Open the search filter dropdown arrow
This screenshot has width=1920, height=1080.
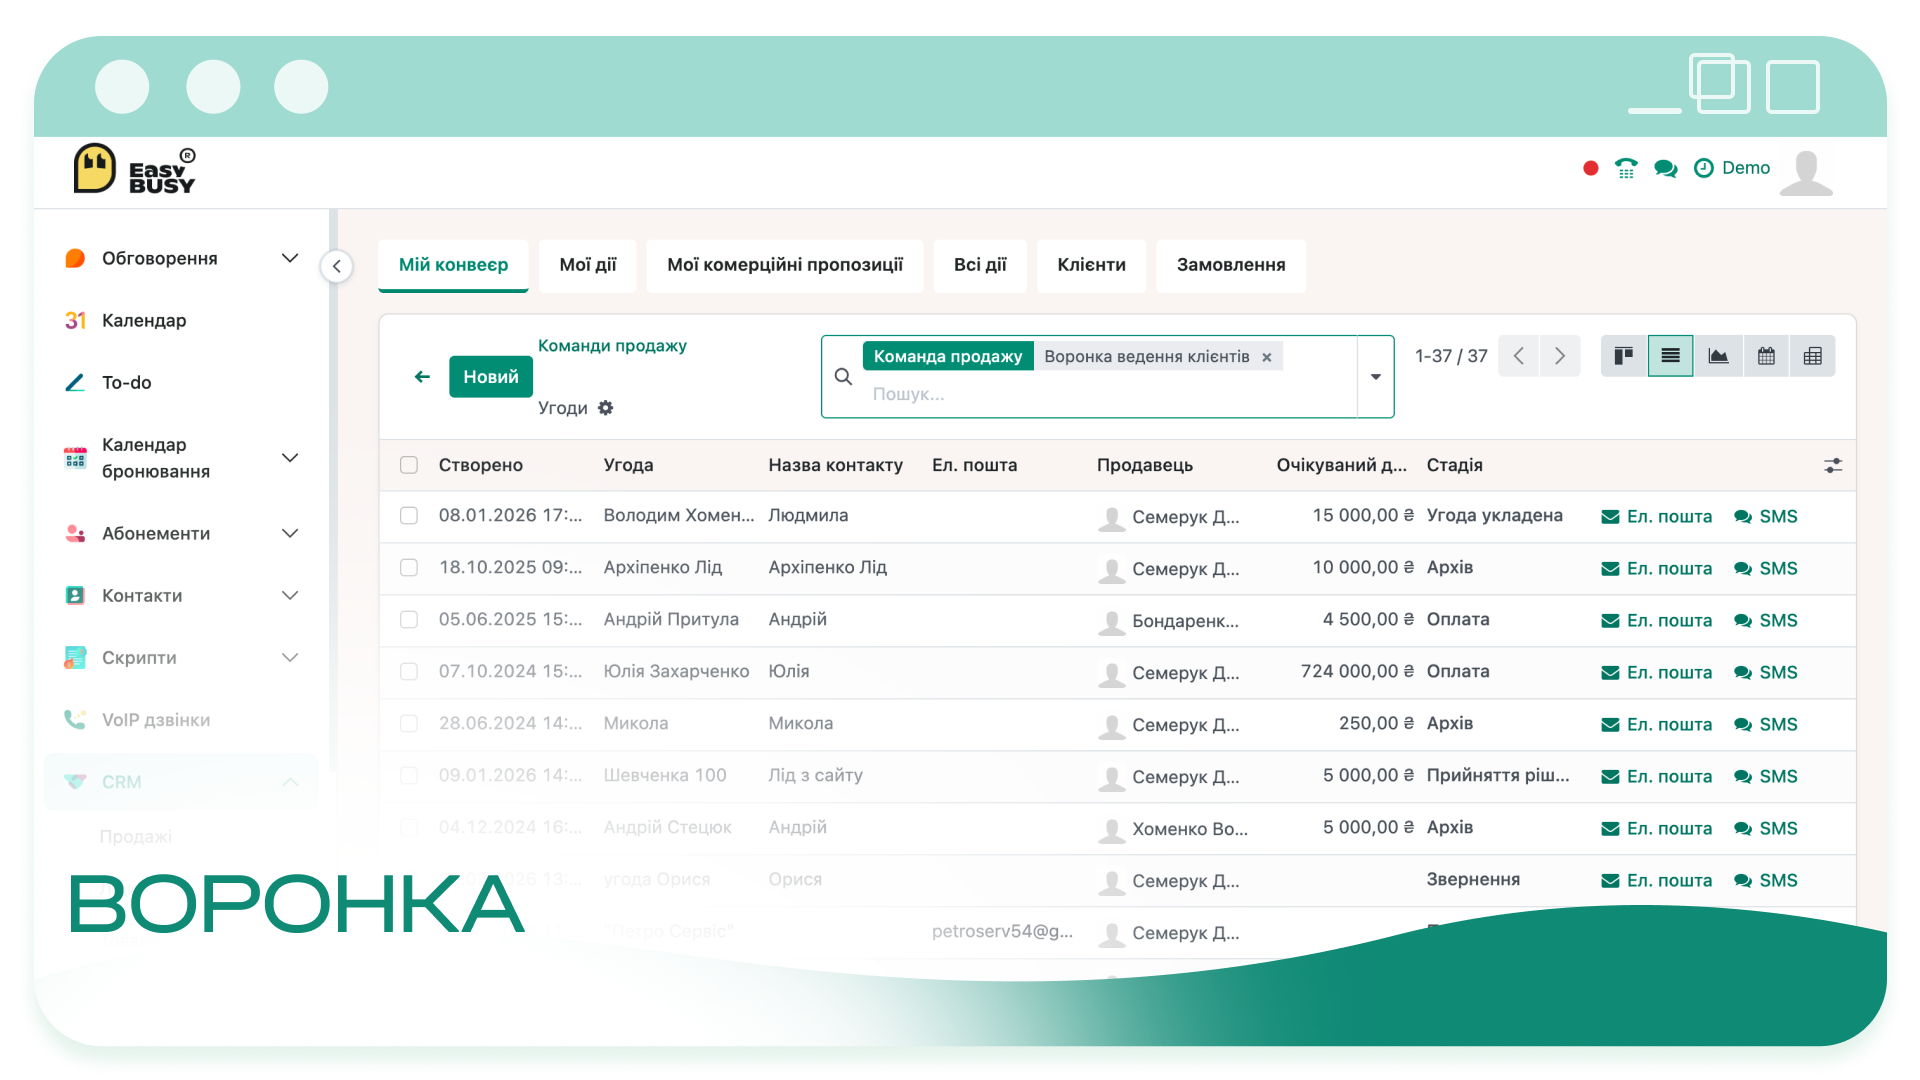(x=1375, y=377)
